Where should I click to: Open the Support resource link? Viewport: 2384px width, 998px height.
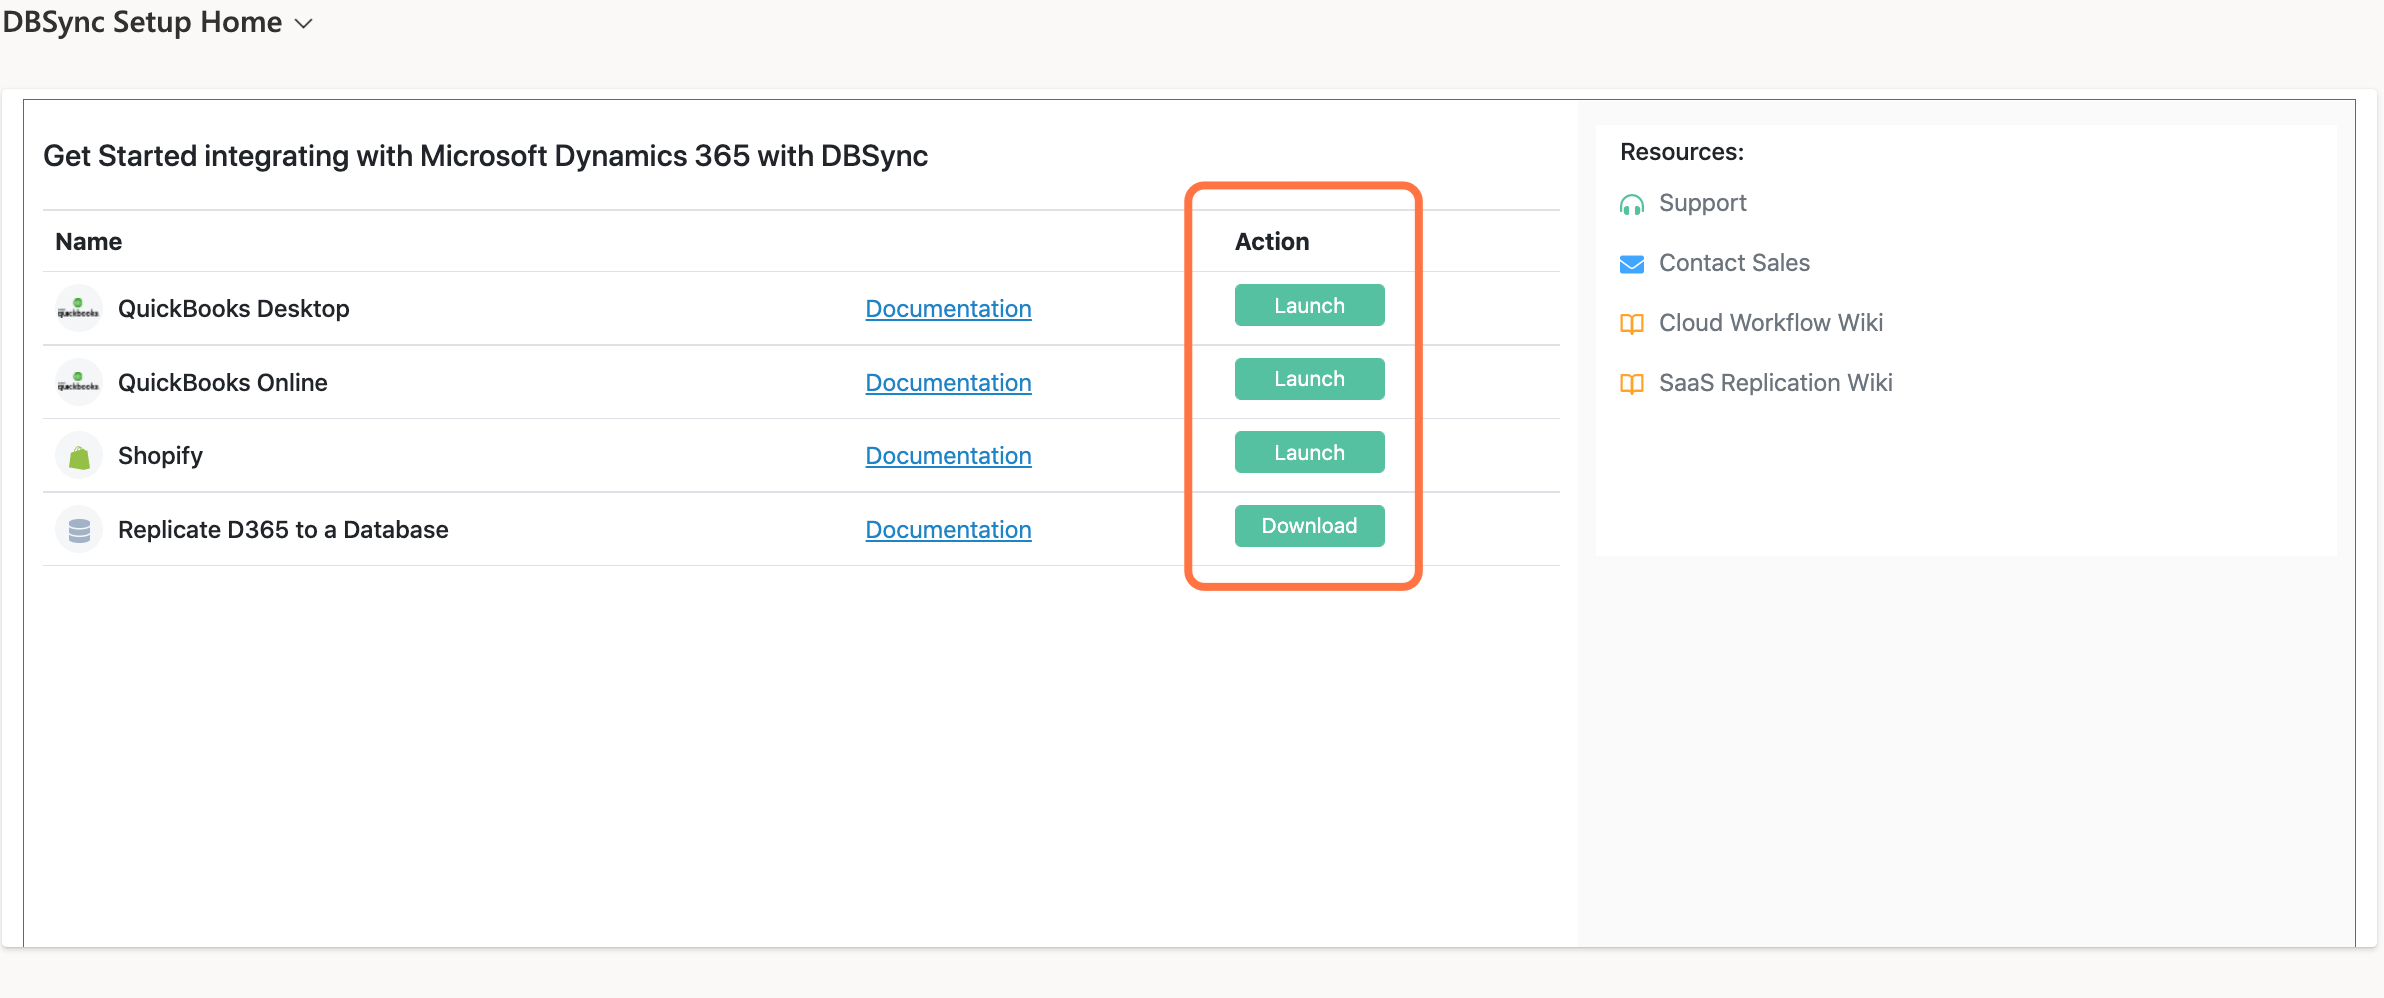(x=1702, y=203)
